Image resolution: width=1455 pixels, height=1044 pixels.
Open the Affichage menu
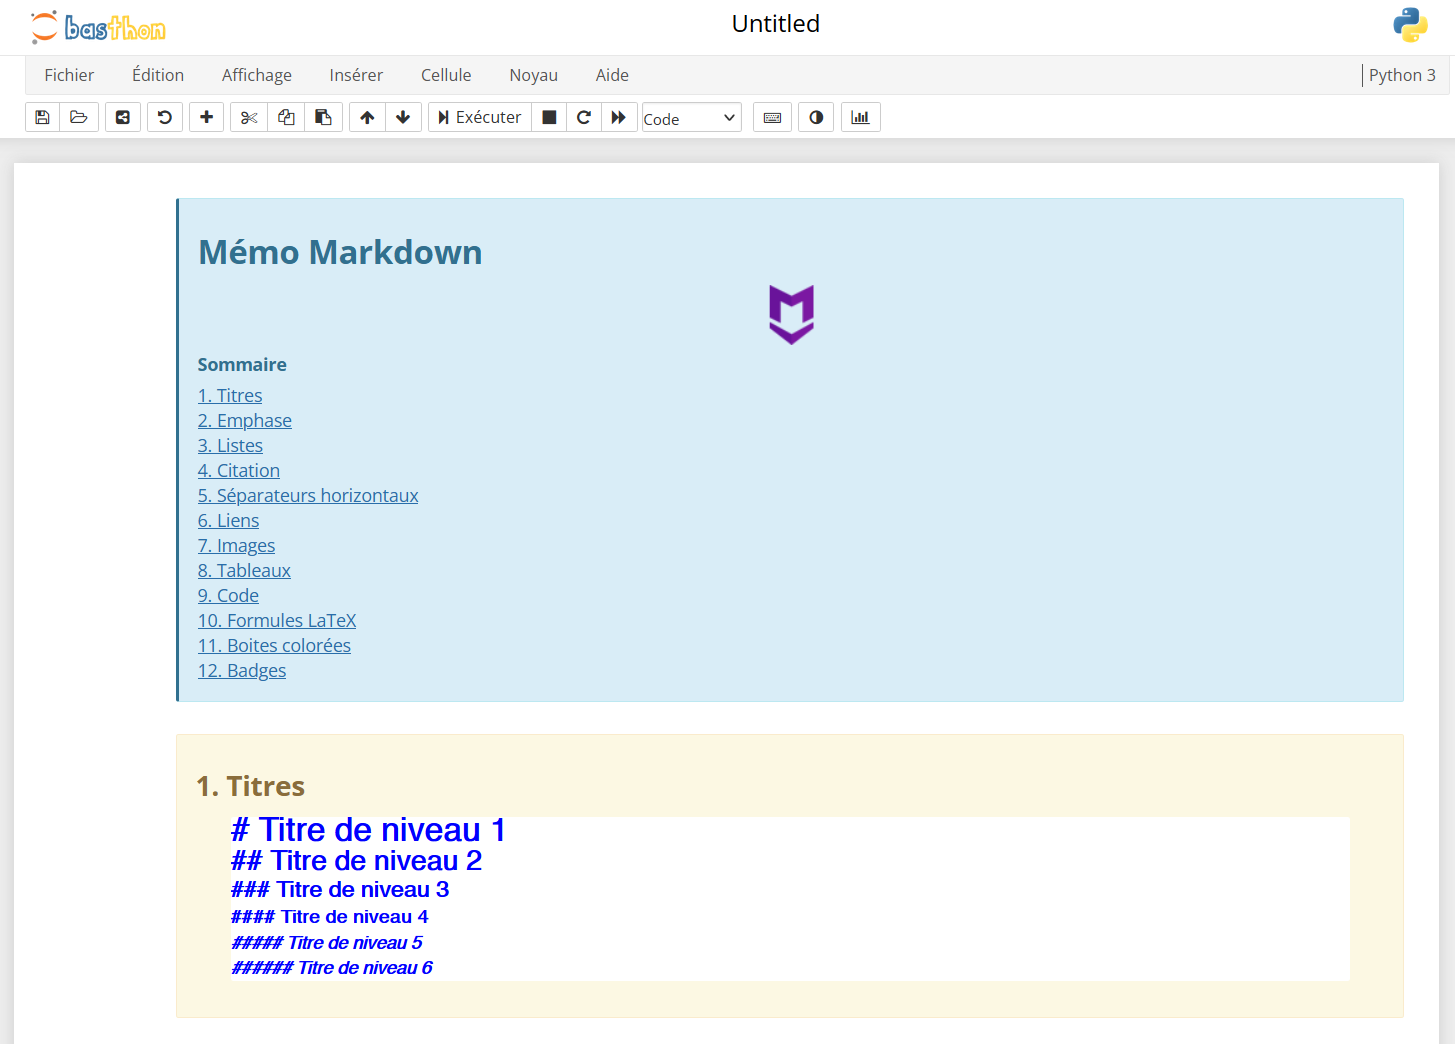tap(257, 75)
